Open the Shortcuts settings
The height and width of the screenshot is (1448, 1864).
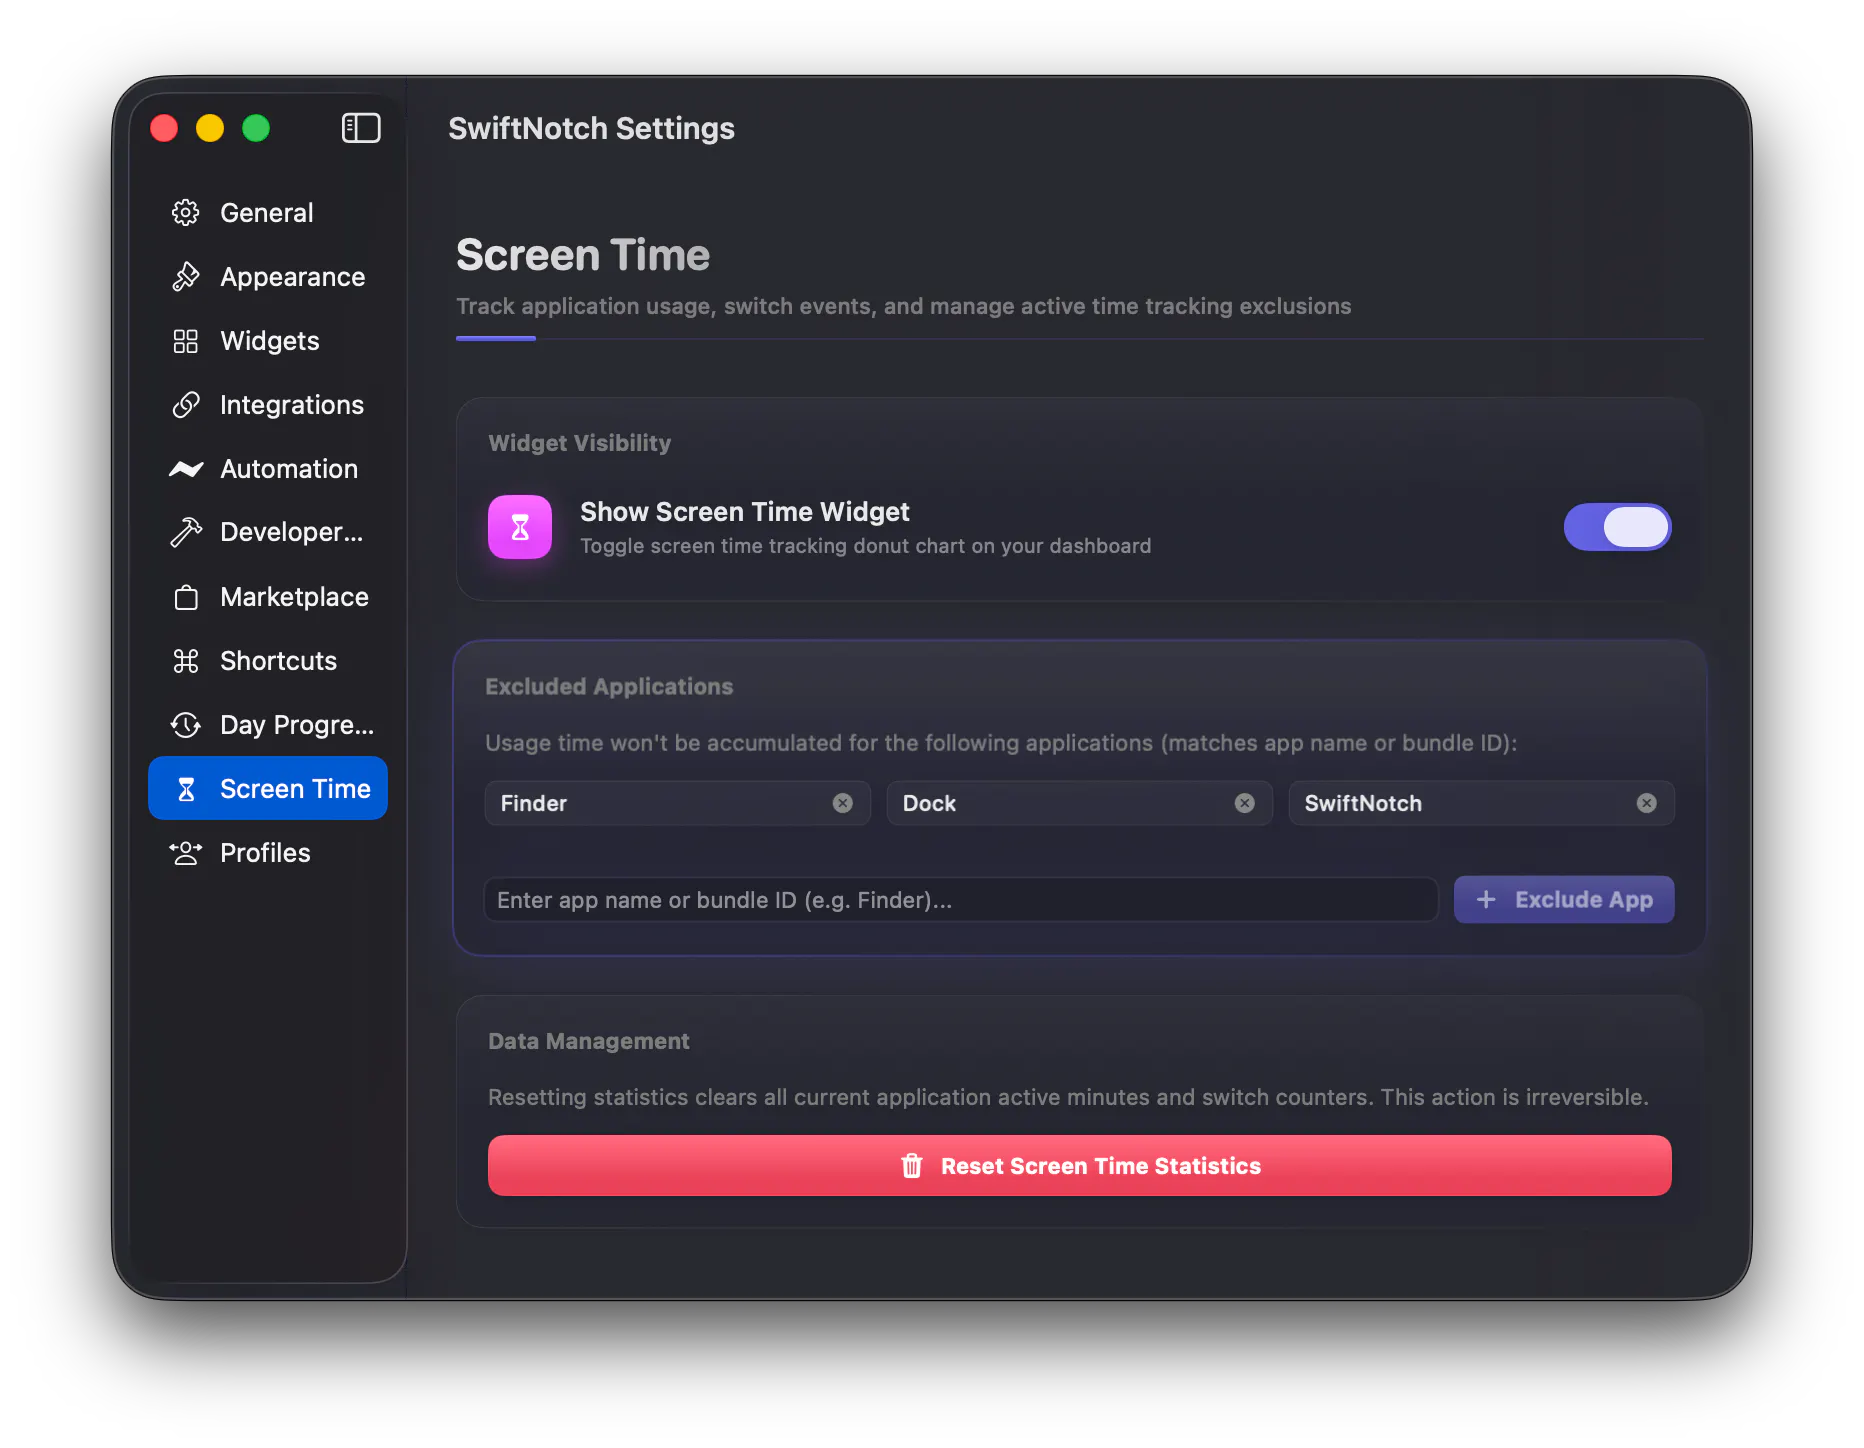pyautogui.click(x=268, y=661)
